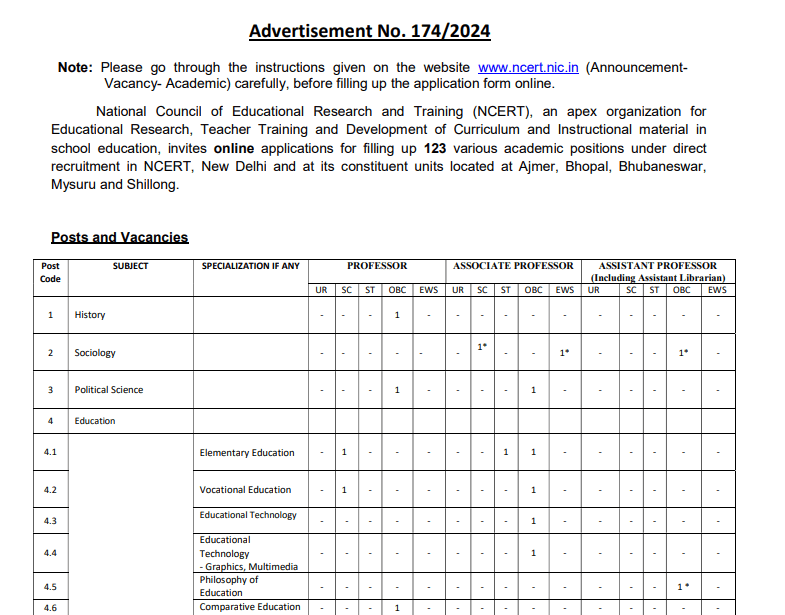Click the SUBJECT column header
This screenshot has height=615, width=785.
click(130, 266)
